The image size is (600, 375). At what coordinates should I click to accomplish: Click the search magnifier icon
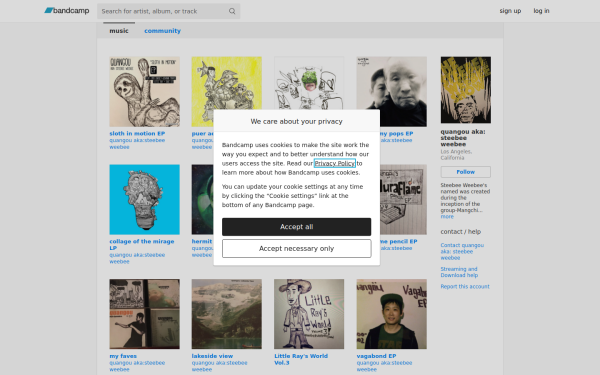tap(232, 11)
